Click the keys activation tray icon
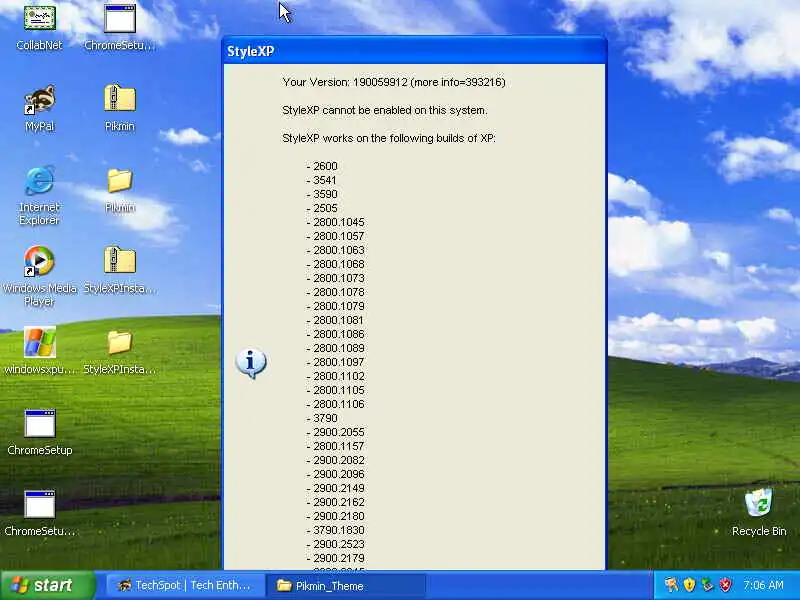 [671, 585]
